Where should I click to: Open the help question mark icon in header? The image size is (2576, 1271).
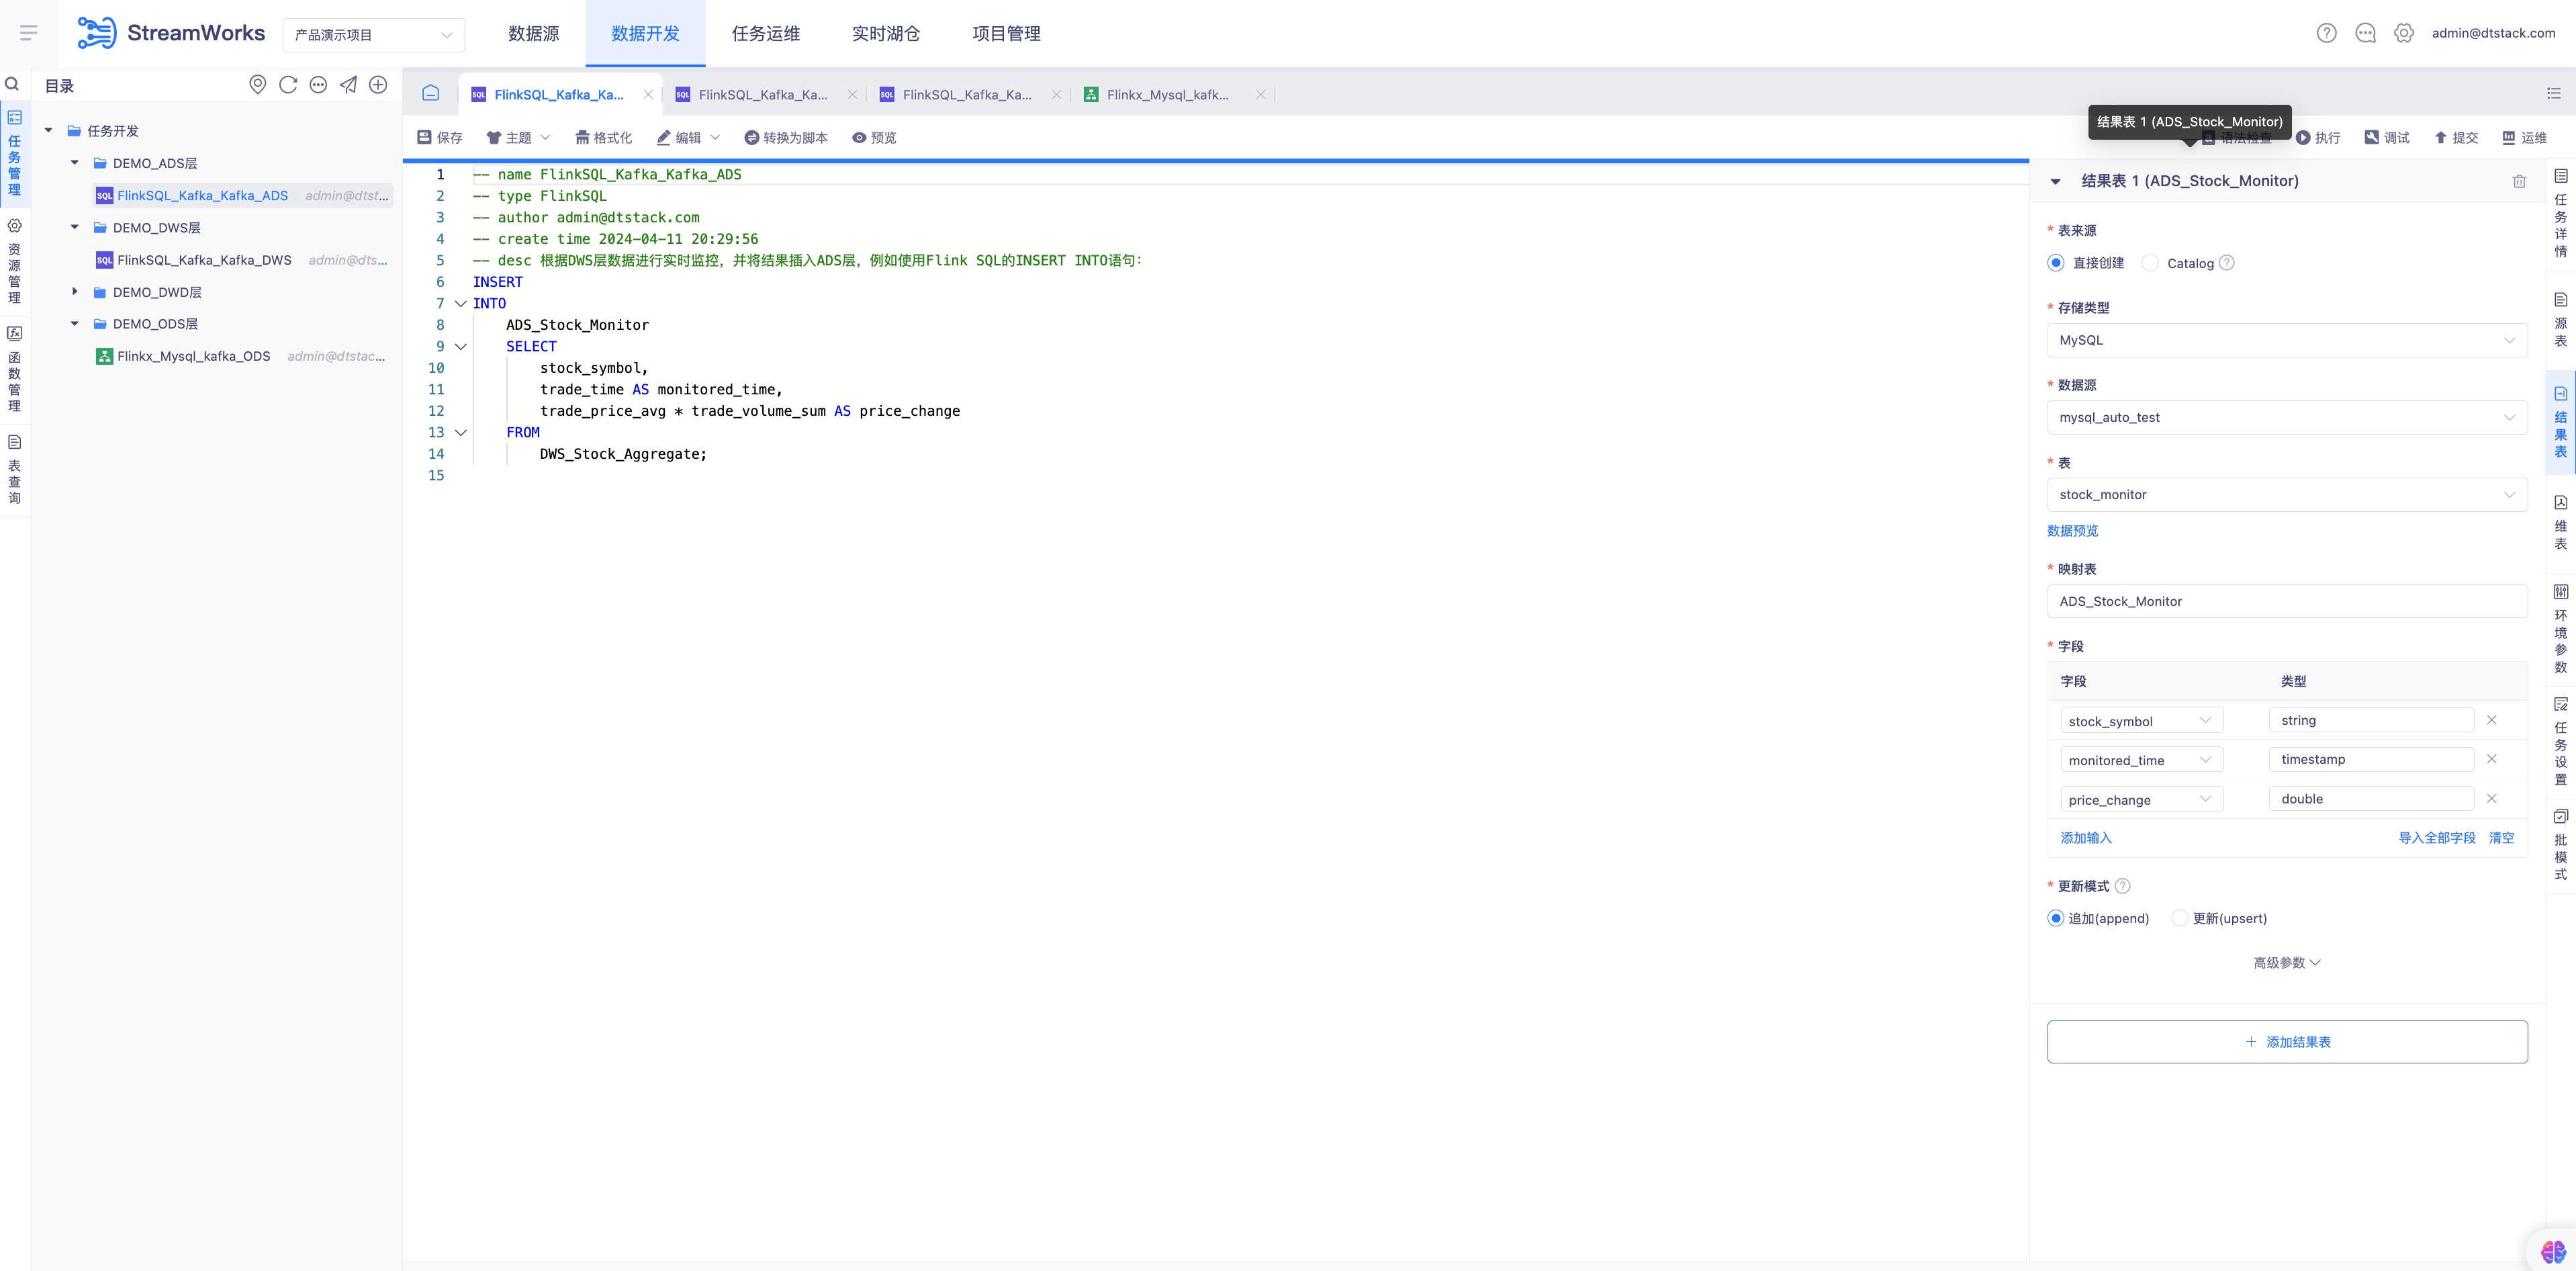2326,33
